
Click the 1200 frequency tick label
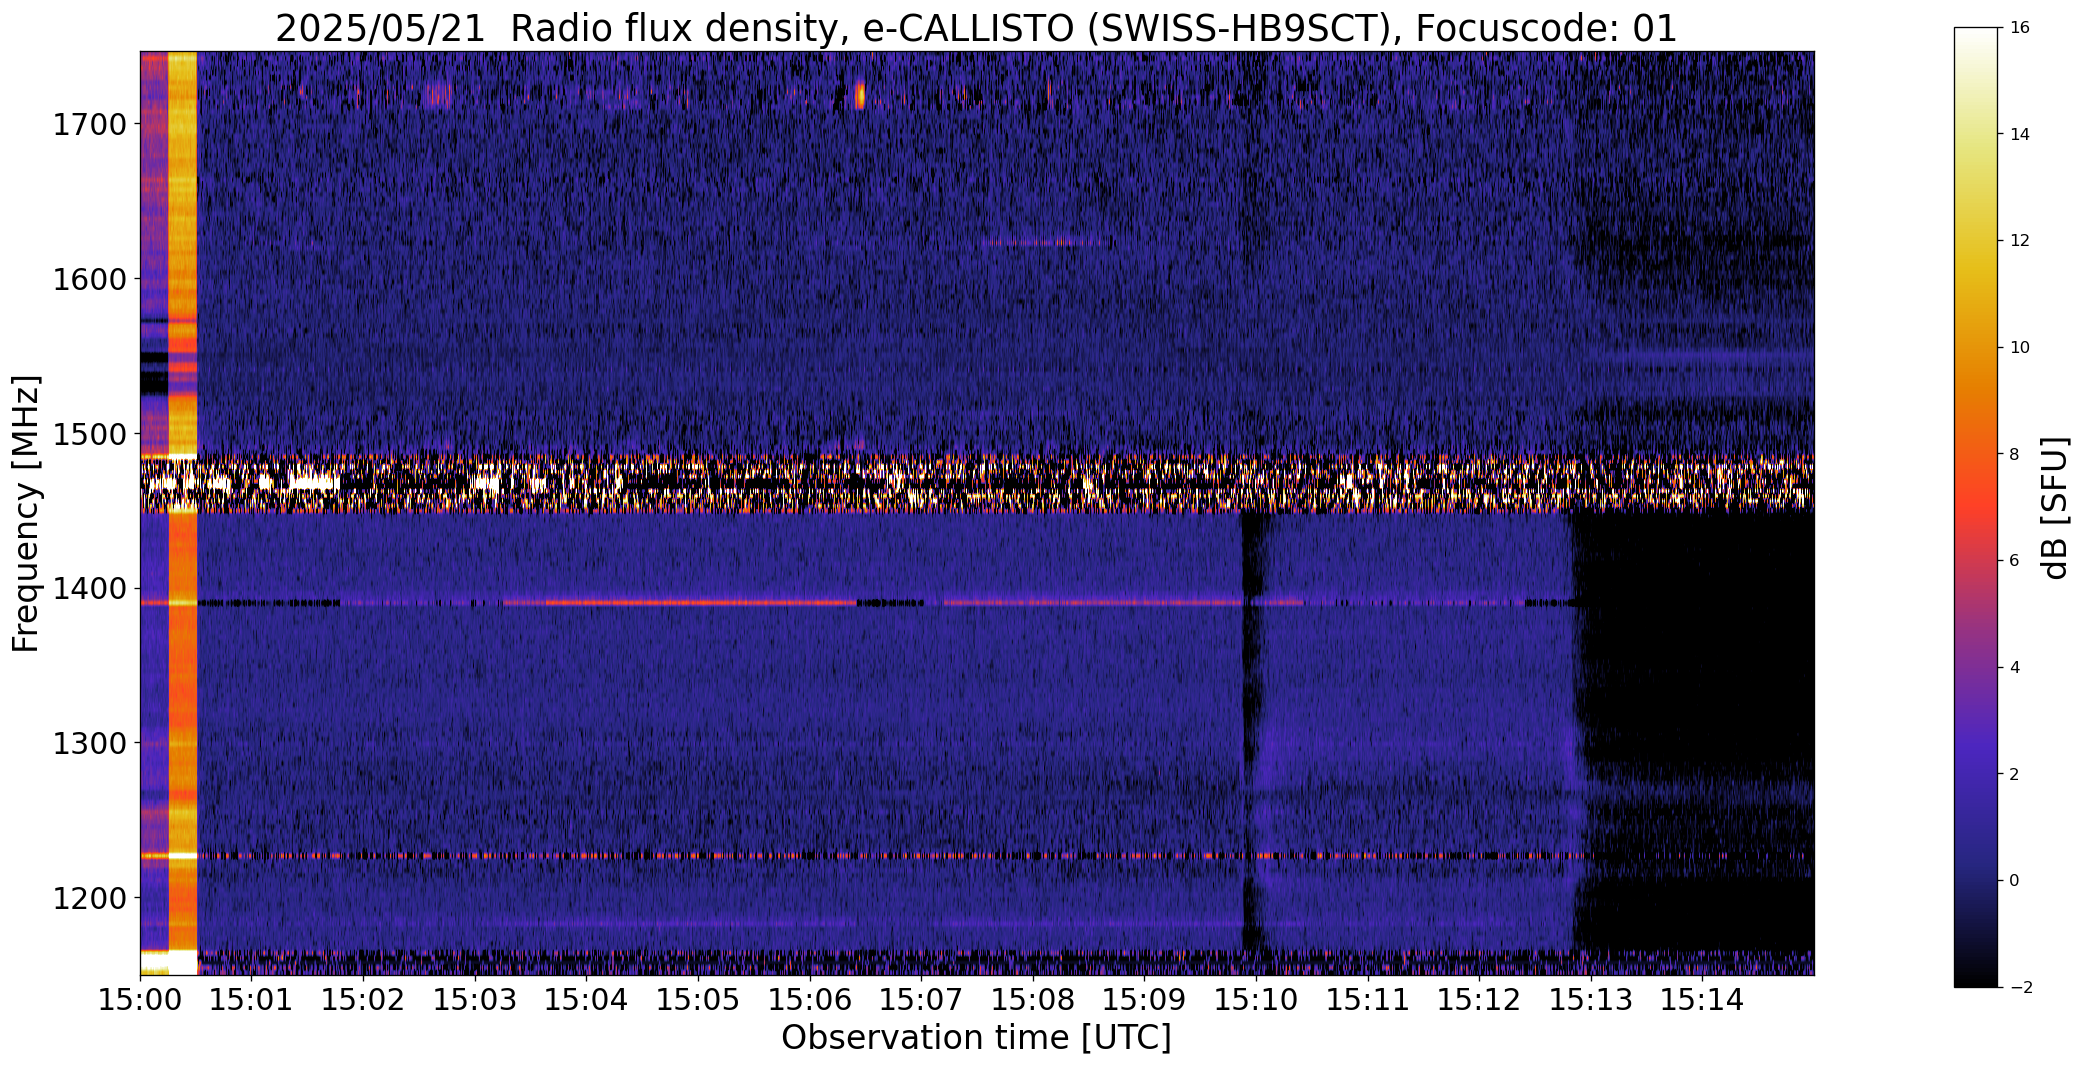(x=89, y=898)
